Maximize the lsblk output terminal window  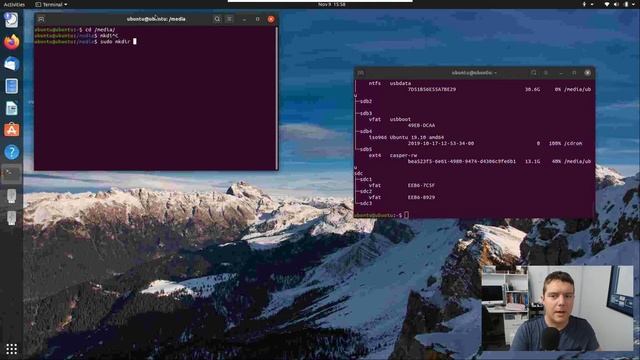pos(574,73)
